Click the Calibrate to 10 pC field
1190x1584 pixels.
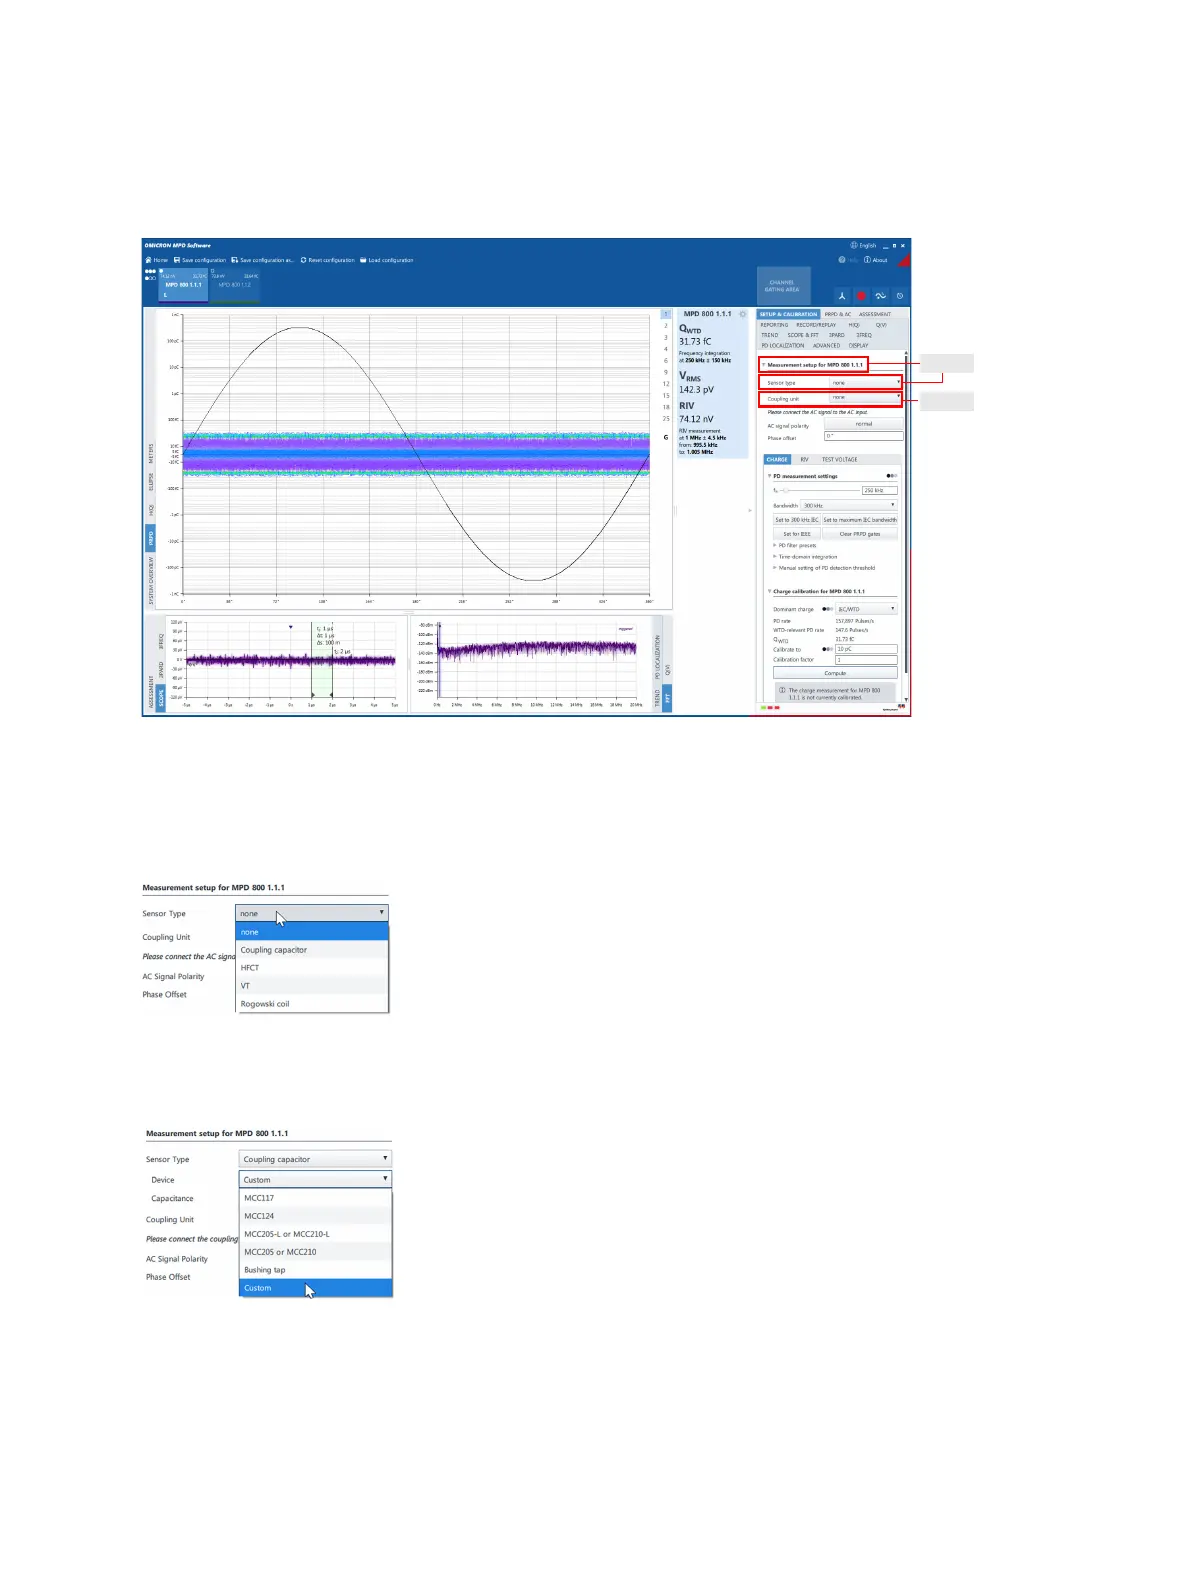867,649
